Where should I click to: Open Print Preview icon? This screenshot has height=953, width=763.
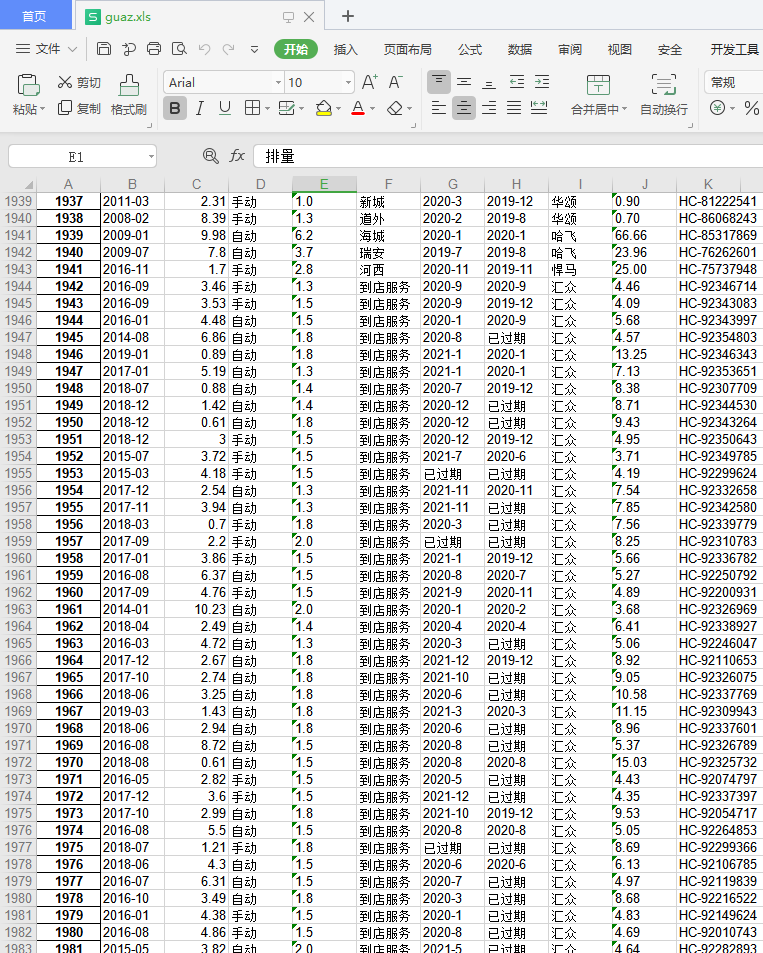pos(179,49)
